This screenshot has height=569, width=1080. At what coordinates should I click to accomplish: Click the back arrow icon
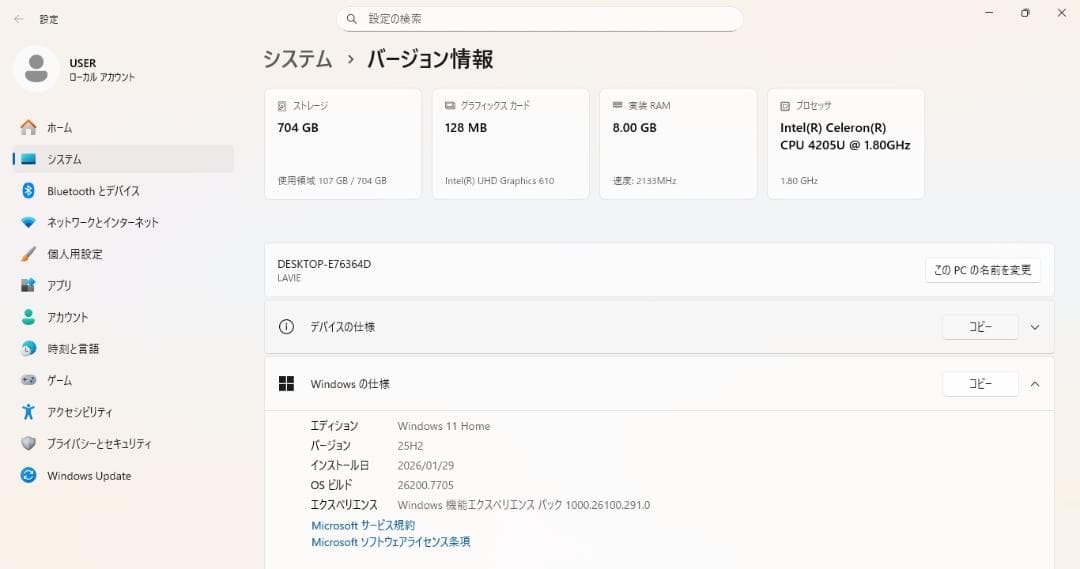pos(19,19)
